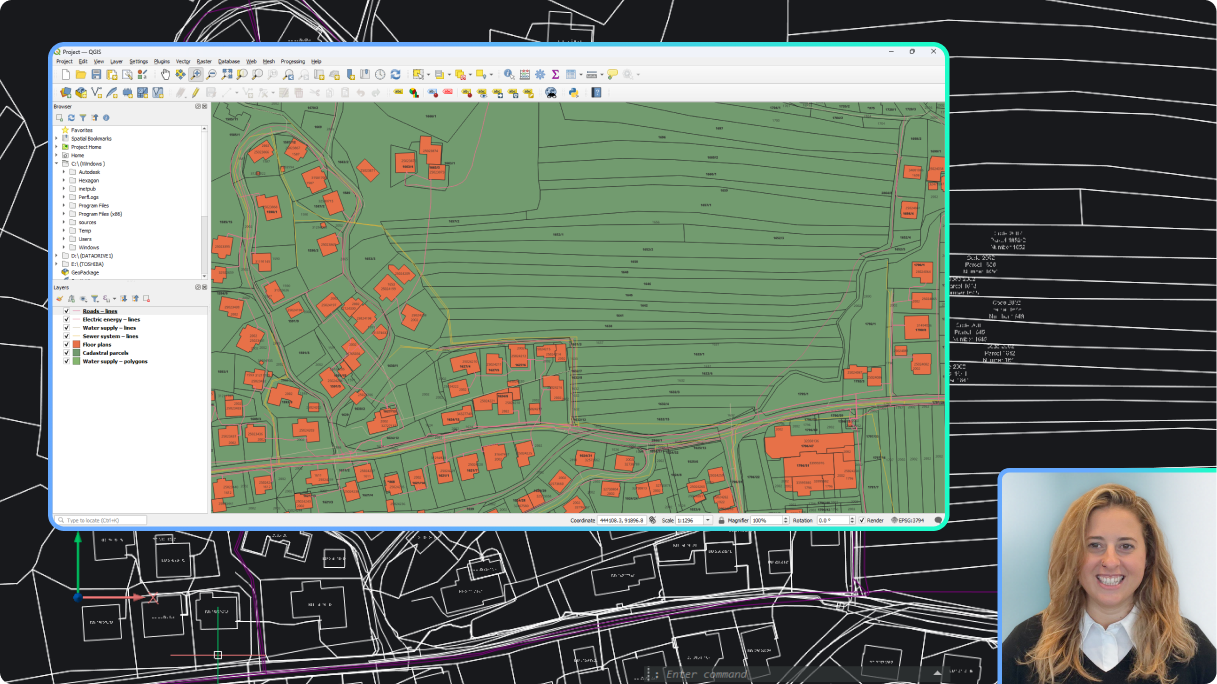
Task: Enable the Render checkbox in status bar
Action: pos(862,521)
